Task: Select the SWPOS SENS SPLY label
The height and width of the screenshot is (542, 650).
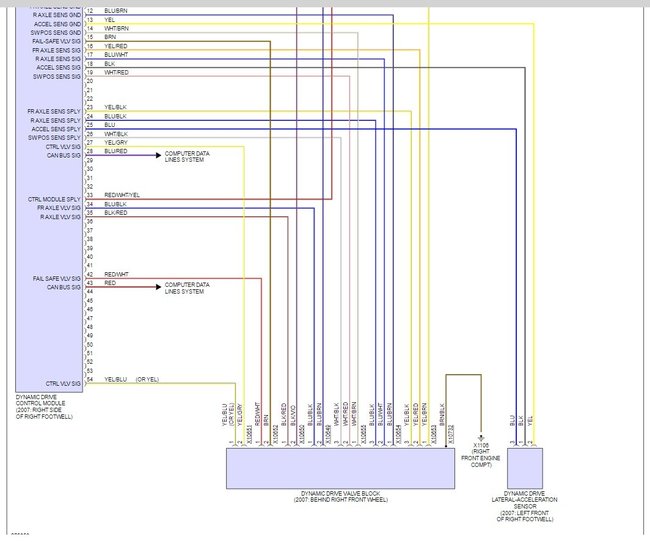Action: coord(54,138)
